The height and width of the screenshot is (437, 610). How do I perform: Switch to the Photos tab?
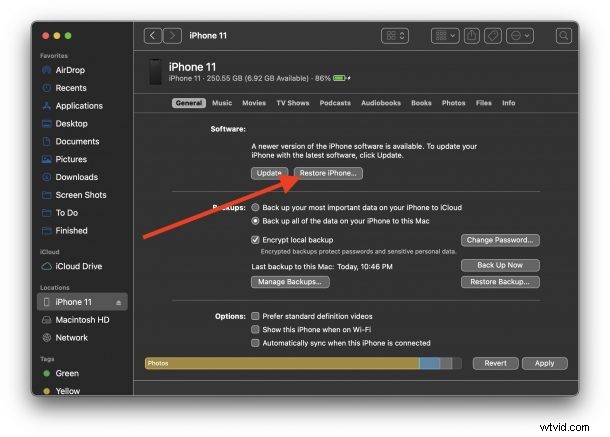coord(454,103)
